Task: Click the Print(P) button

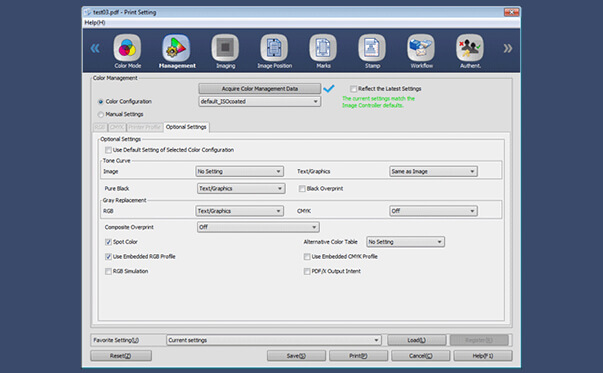Action: (358, 356)
